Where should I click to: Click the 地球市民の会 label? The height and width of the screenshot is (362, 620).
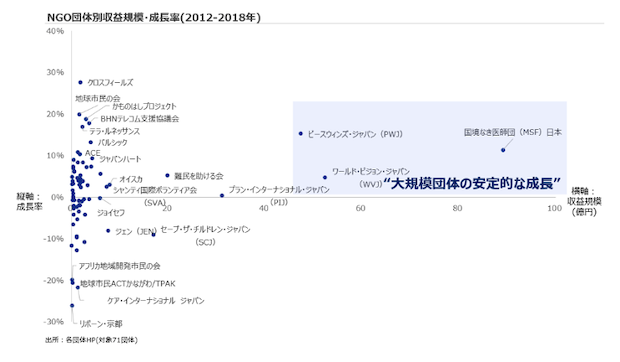[98, 98]
